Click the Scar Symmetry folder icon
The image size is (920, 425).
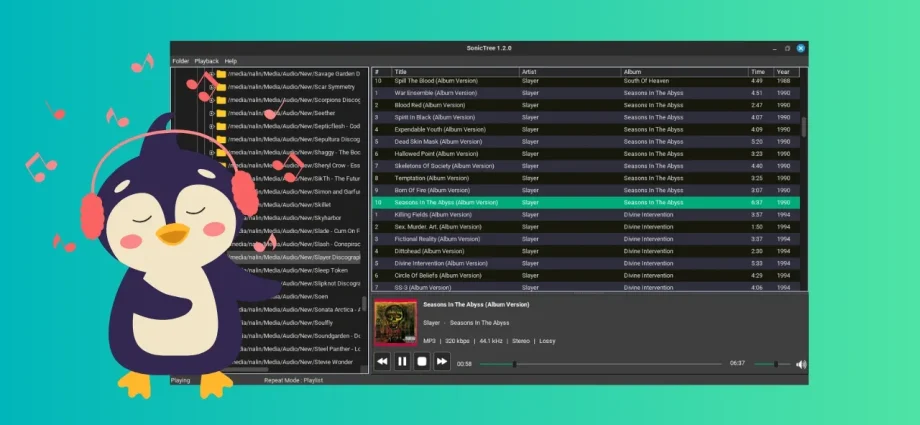[221, 87]
